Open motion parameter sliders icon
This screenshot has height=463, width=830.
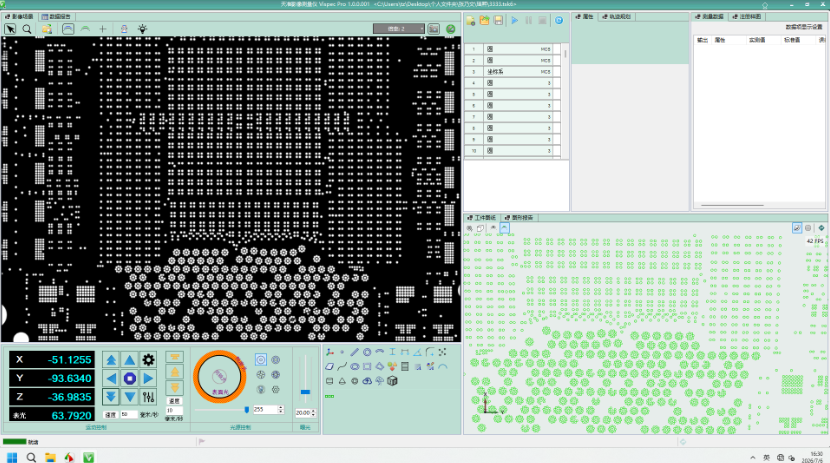(x=149, y=397)
